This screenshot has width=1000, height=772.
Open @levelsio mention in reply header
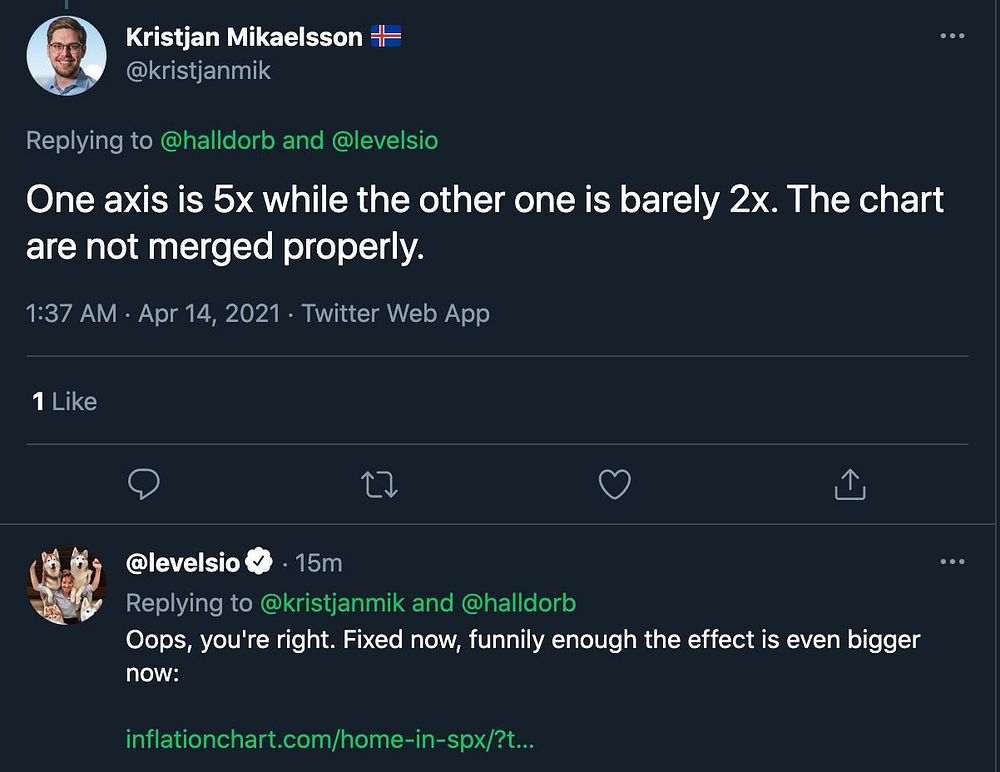tap(384, 141)
